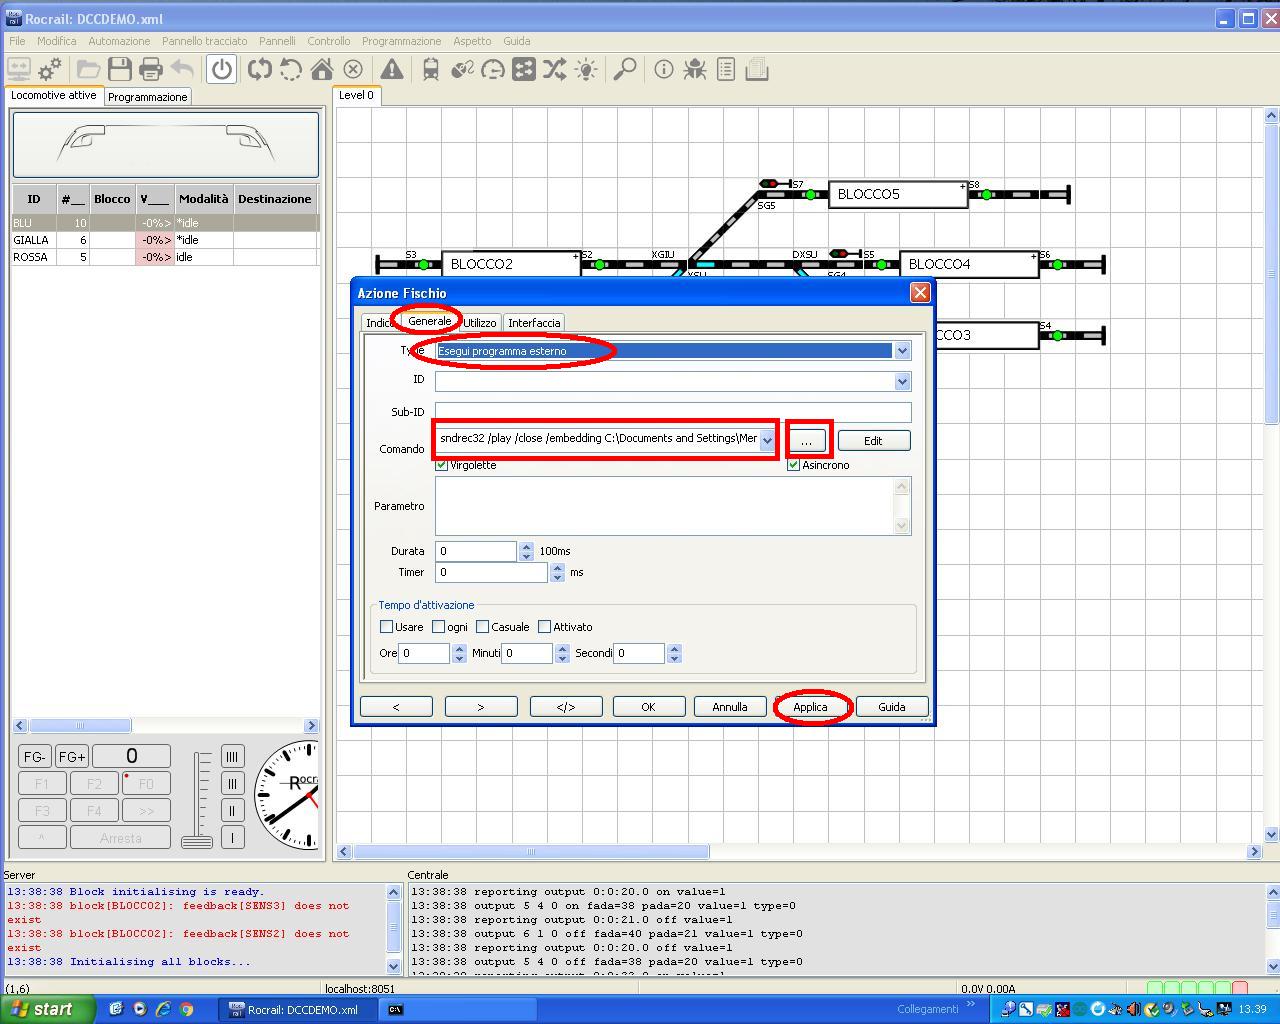Click the undo arrow toolbar icon

click(182, 69)
